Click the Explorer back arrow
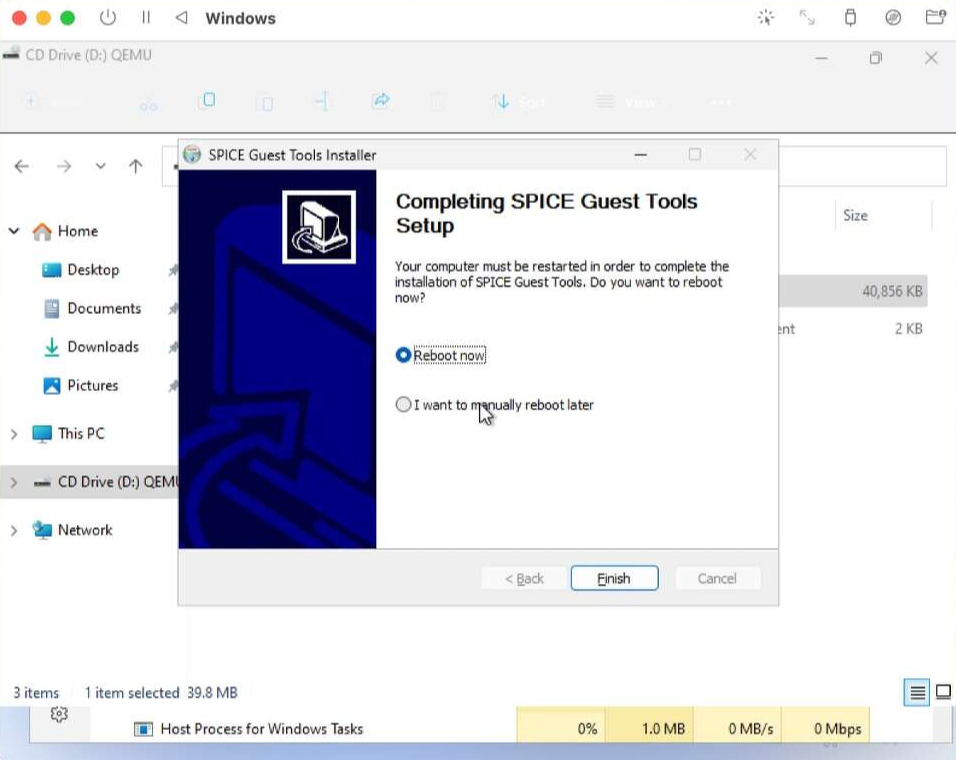 tap(22, 166)
